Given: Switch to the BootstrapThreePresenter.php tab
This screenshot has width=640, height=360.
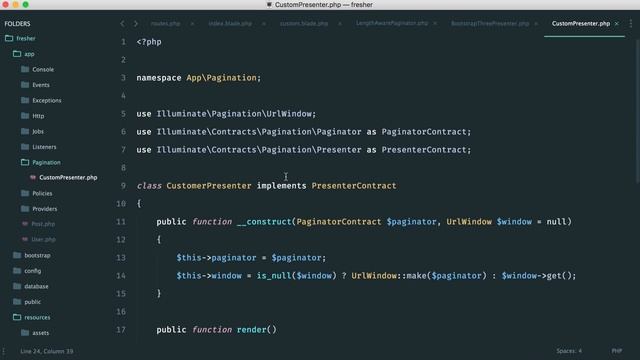Looking at the screenshot, I should [x=490, y=24].
